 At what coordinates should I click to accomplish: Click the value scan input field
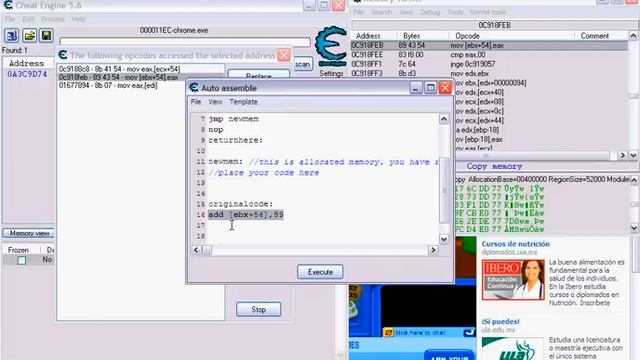tap(185, 42)
